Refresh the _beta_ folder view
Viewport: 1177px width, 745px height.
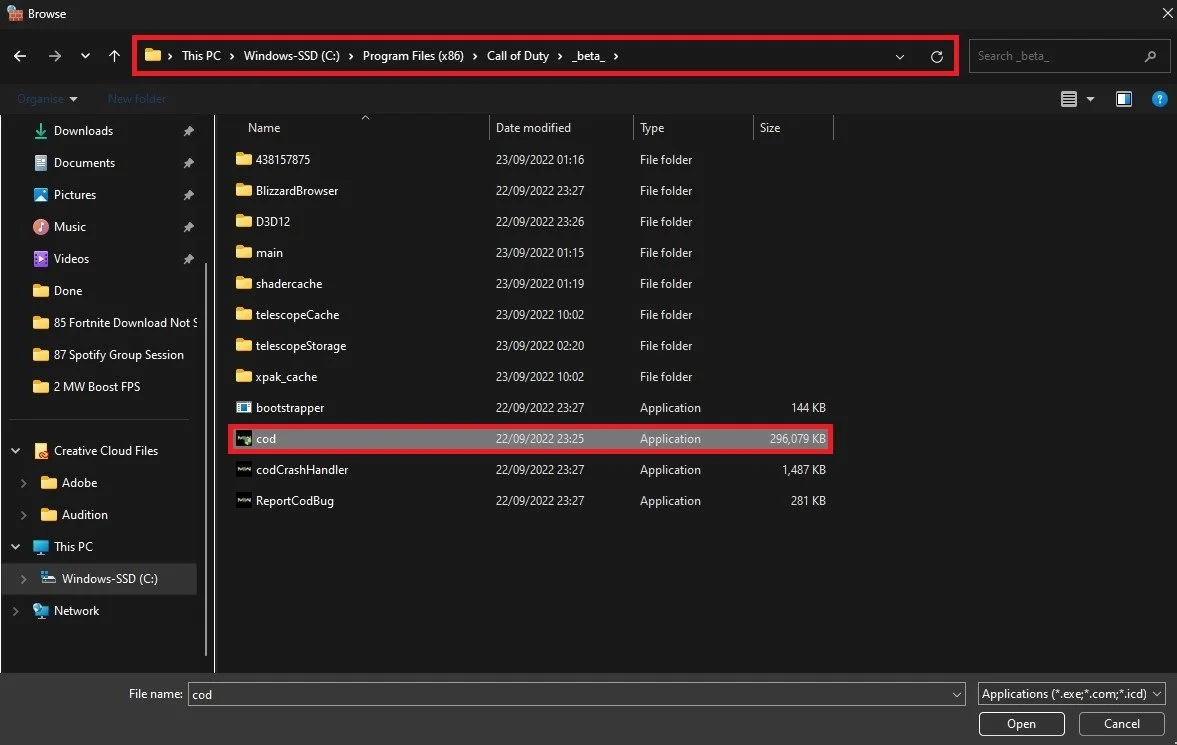[x=936, y=56]
